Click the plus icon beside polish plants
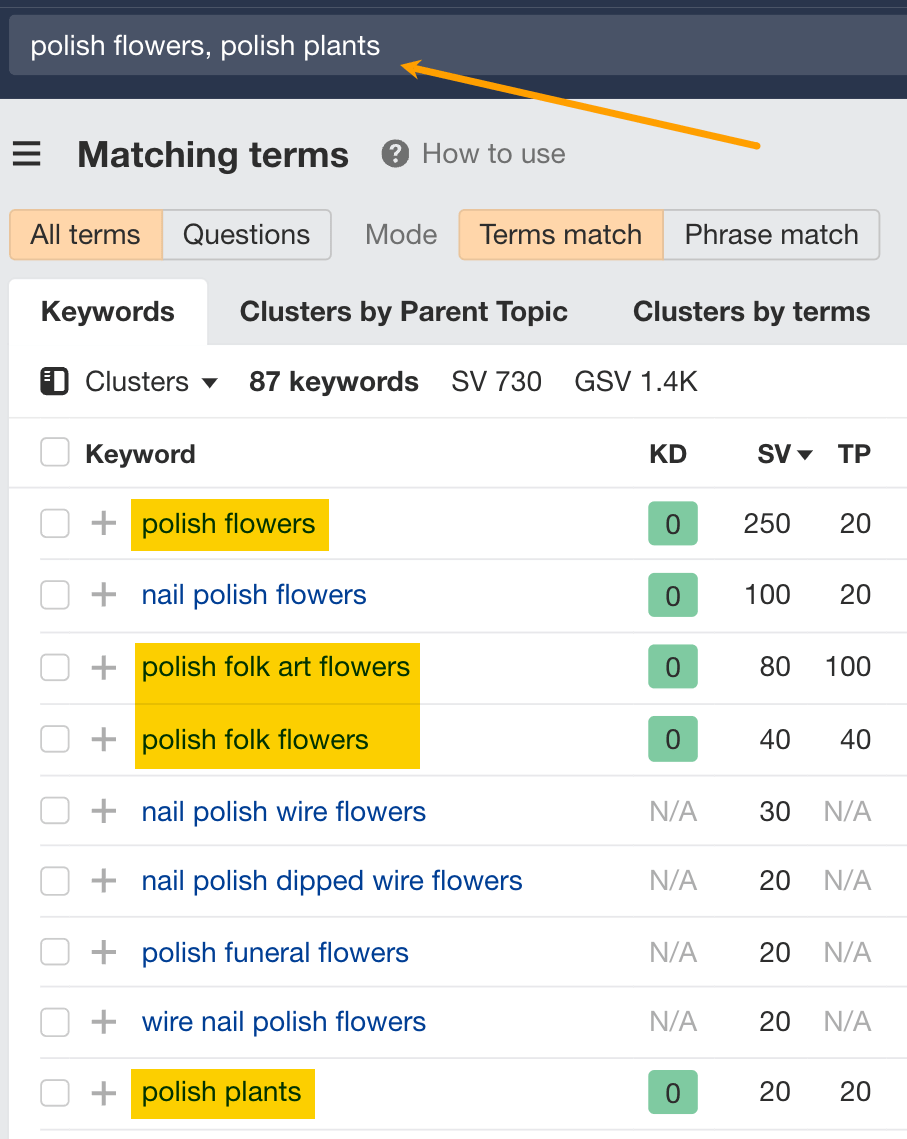Screen dimensions: 907x1139 pyautogui.click(x=103, y=1092)
